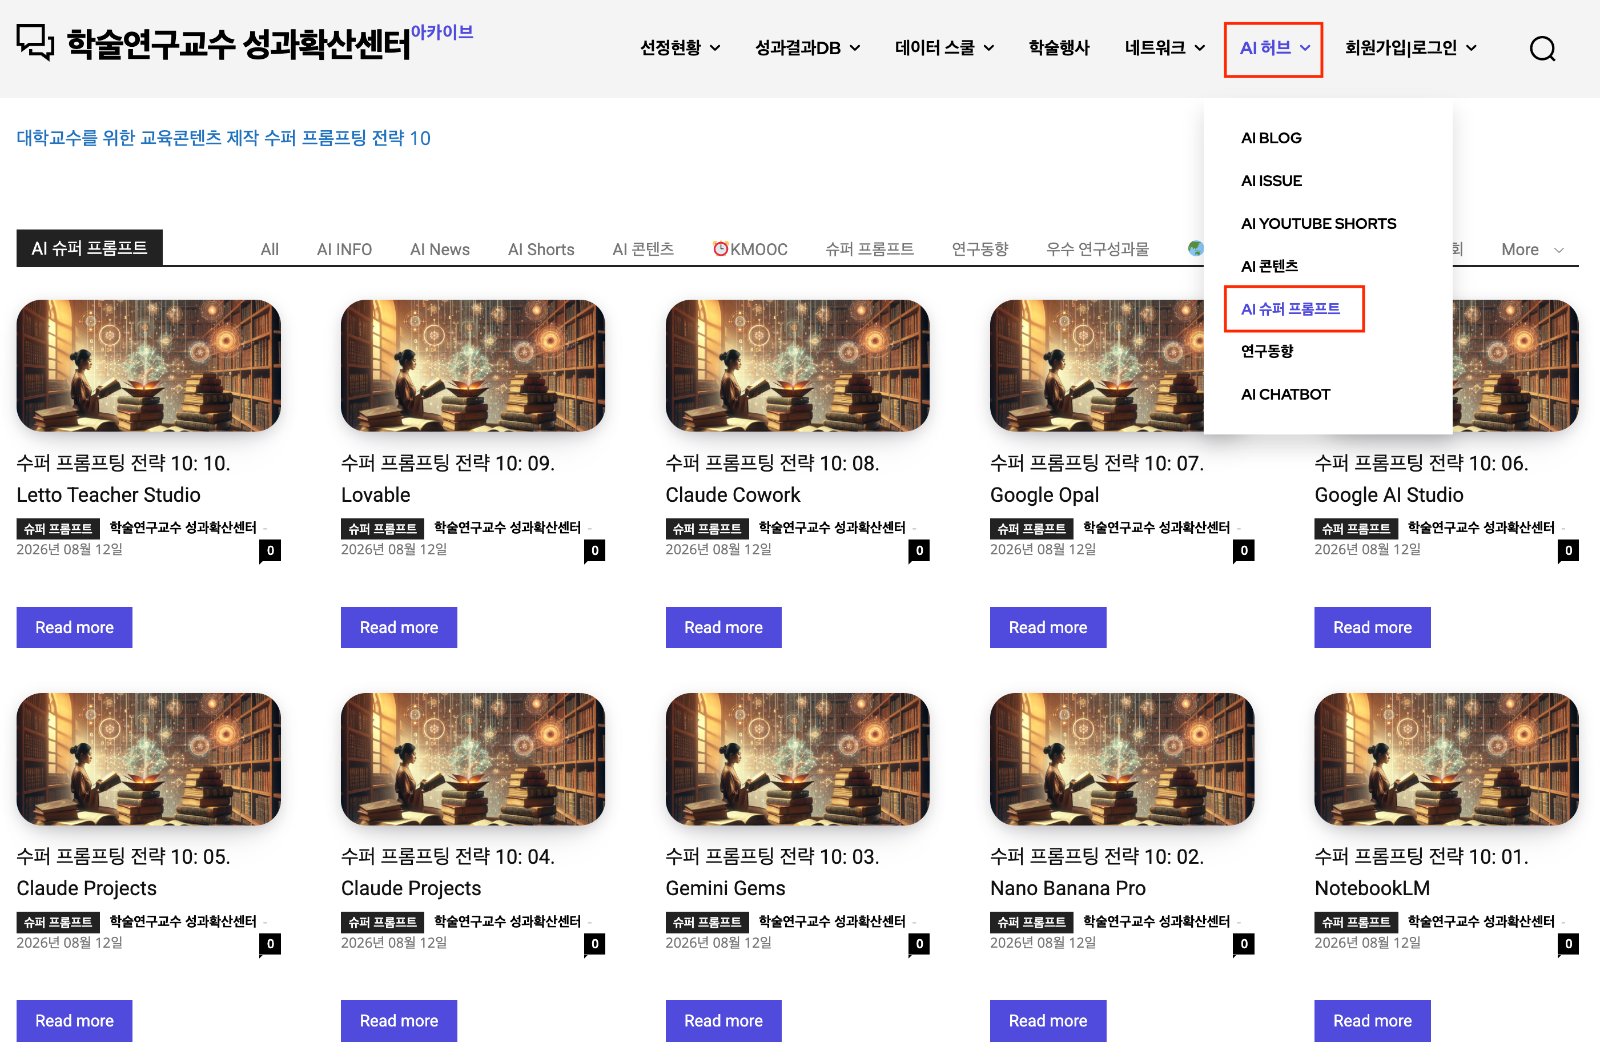Switch to the All filter tab

[x=270, y=250]
